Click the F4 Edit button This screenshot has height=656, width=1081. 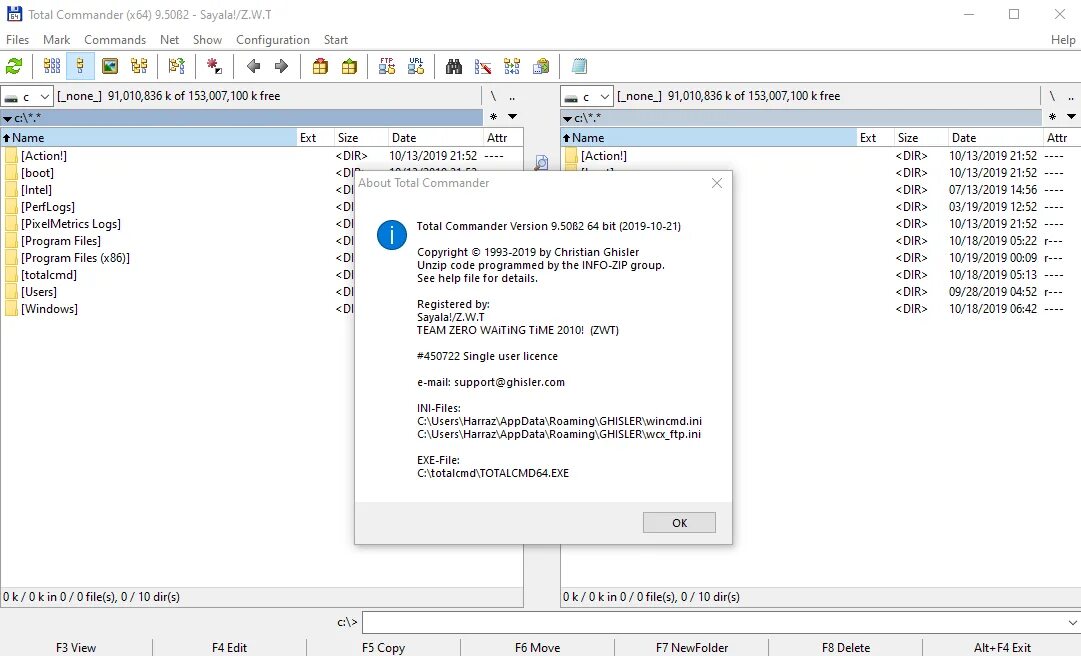coord(230,648)
